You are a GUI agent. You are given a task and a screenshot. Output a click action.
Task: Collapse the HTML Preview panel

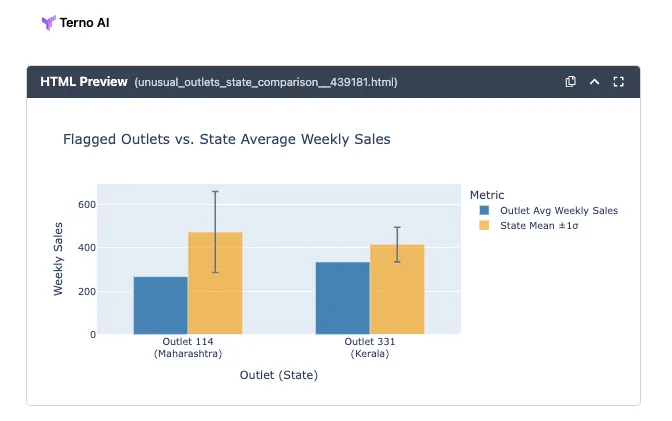point(594,82)
